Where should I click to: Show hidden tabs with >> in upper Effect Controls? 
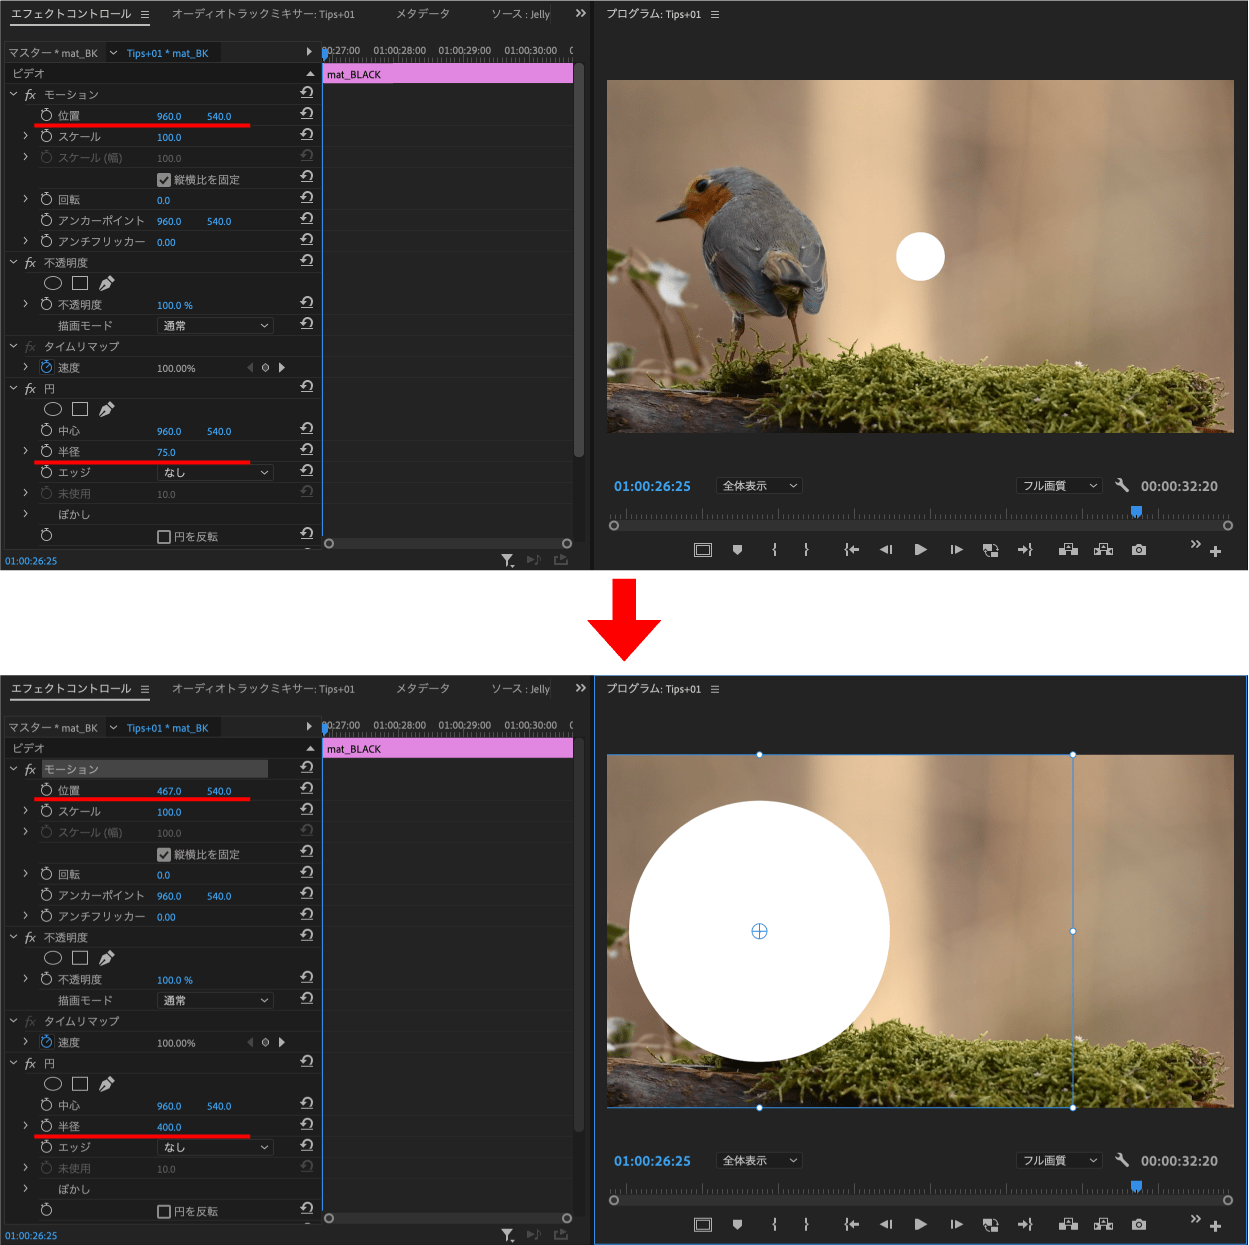[581, 14]
